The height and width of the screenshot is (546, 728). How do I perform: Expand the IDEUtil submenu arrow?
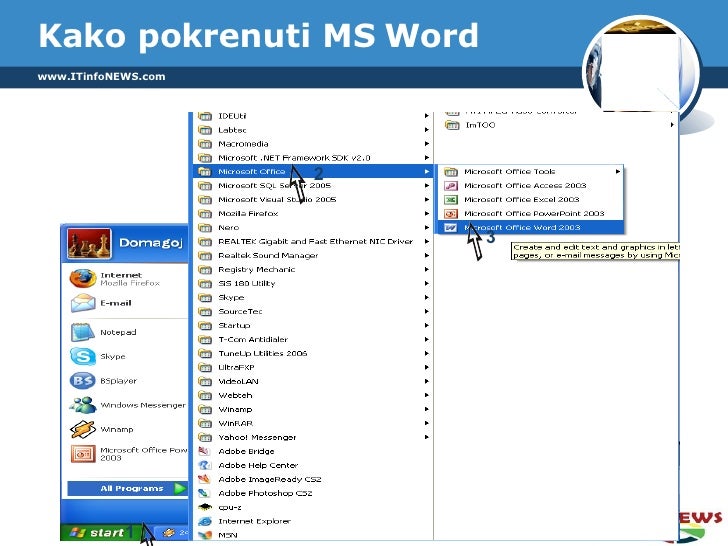(426, 116)
